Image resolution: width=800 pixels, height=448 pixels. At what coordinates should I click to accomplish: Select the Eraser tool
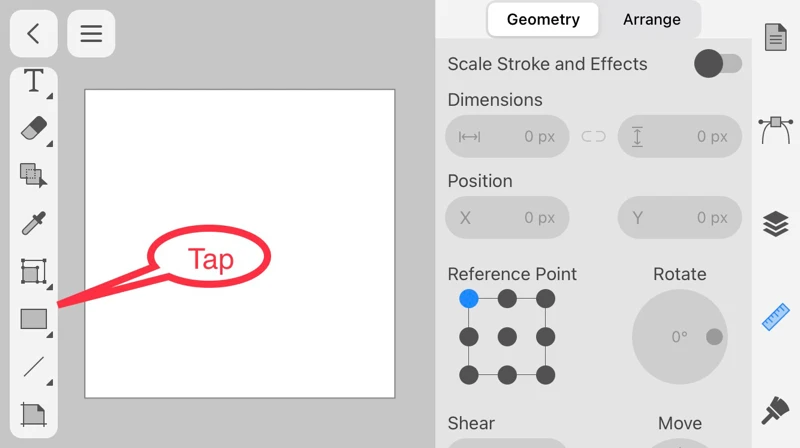click(x=34, y=128)
